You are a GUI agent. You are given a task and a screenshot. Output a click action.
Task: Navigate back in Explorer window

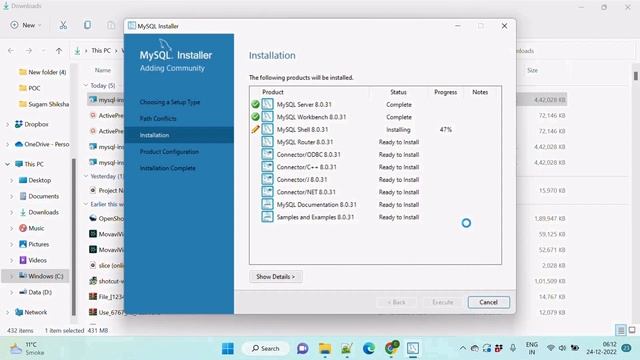(x=11, y=51)
